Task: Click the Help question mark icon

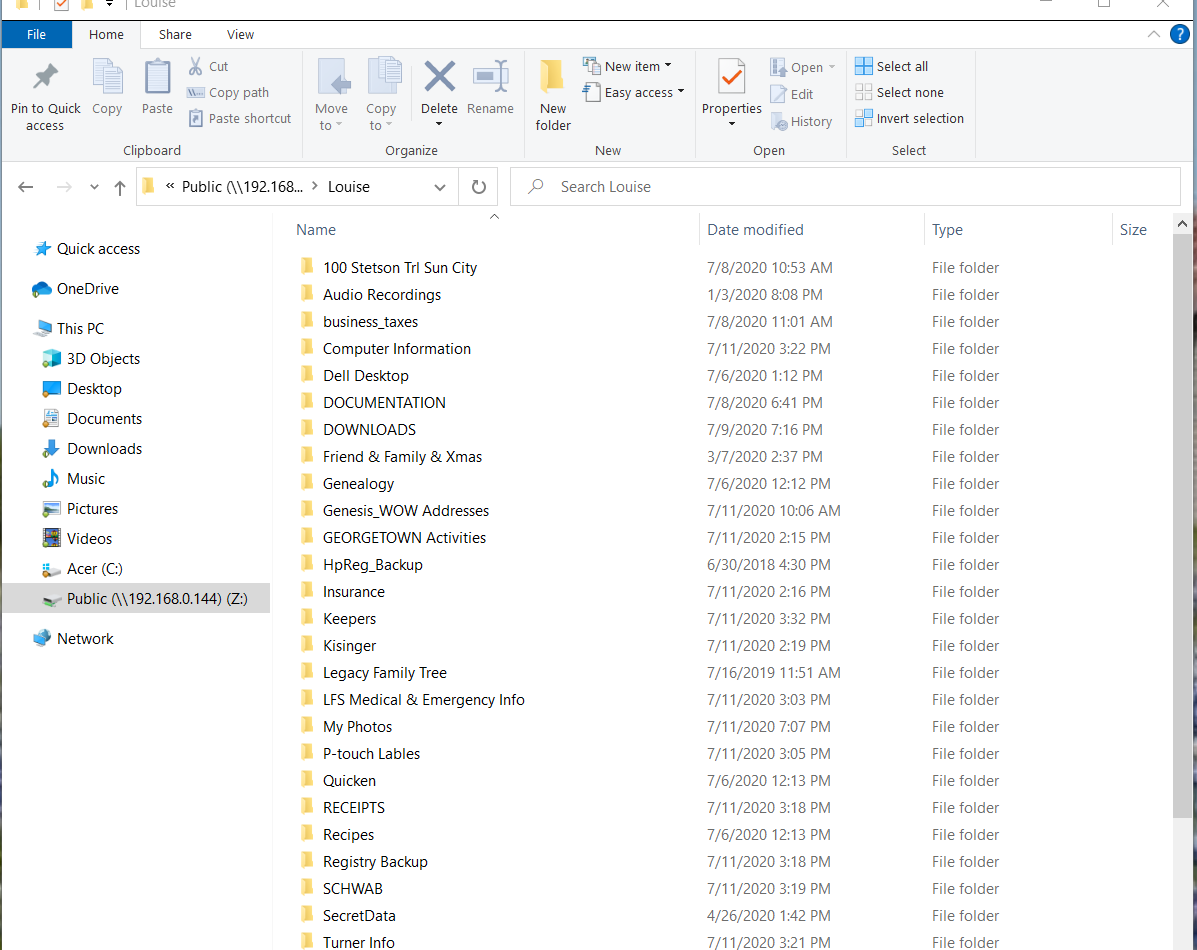Action: point(1180,34)
